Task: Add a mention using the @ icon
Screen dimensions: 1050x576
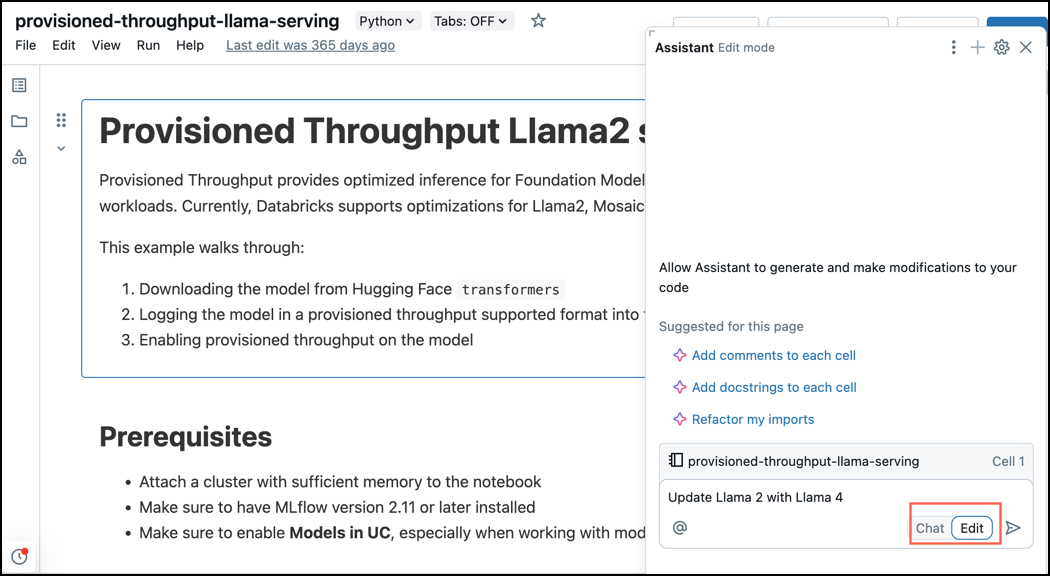Action: pos(680,527)
